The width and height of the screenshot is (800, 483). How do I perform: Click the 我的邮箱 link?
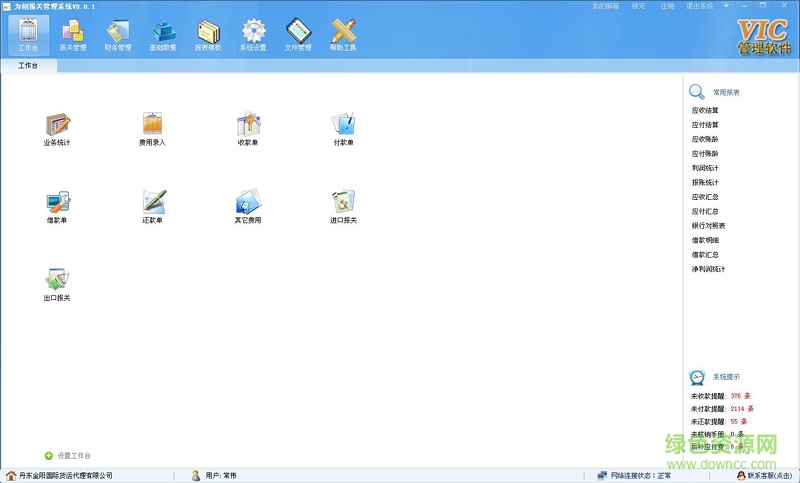click(x=605, y=6)
